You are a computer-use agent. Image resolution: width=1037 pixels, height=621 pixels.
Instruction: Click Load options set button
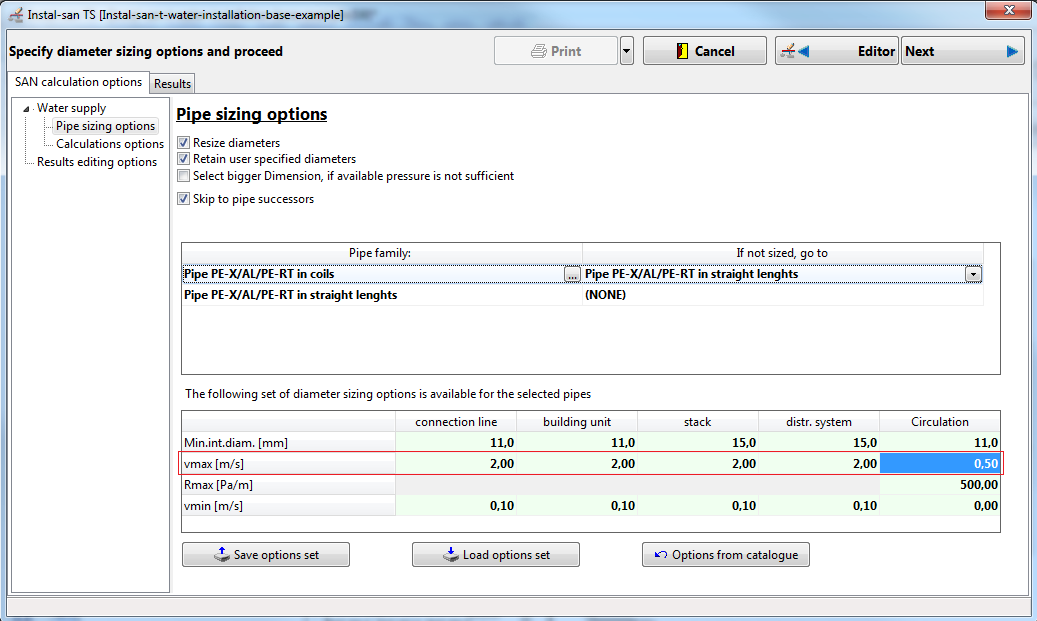pyautogui.click(x=496, y=555)
